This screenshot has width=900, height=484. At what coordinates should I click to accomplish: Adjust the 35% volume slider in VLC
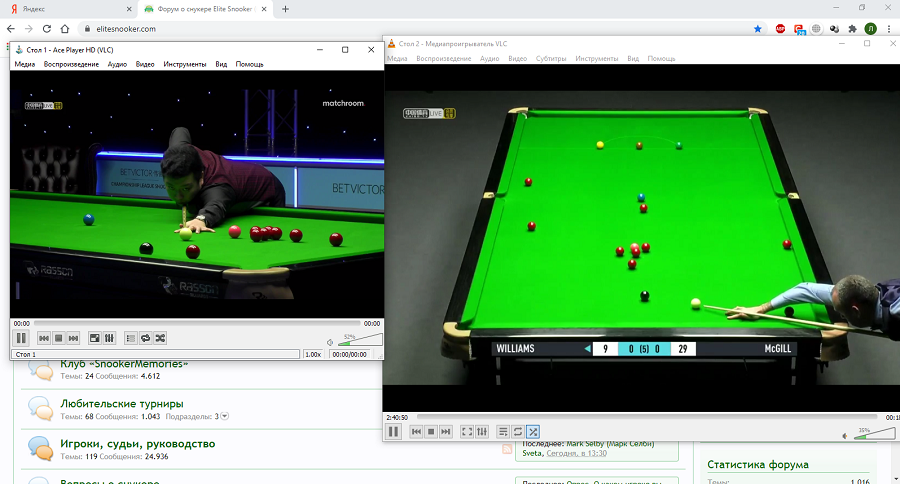(873, 433)
